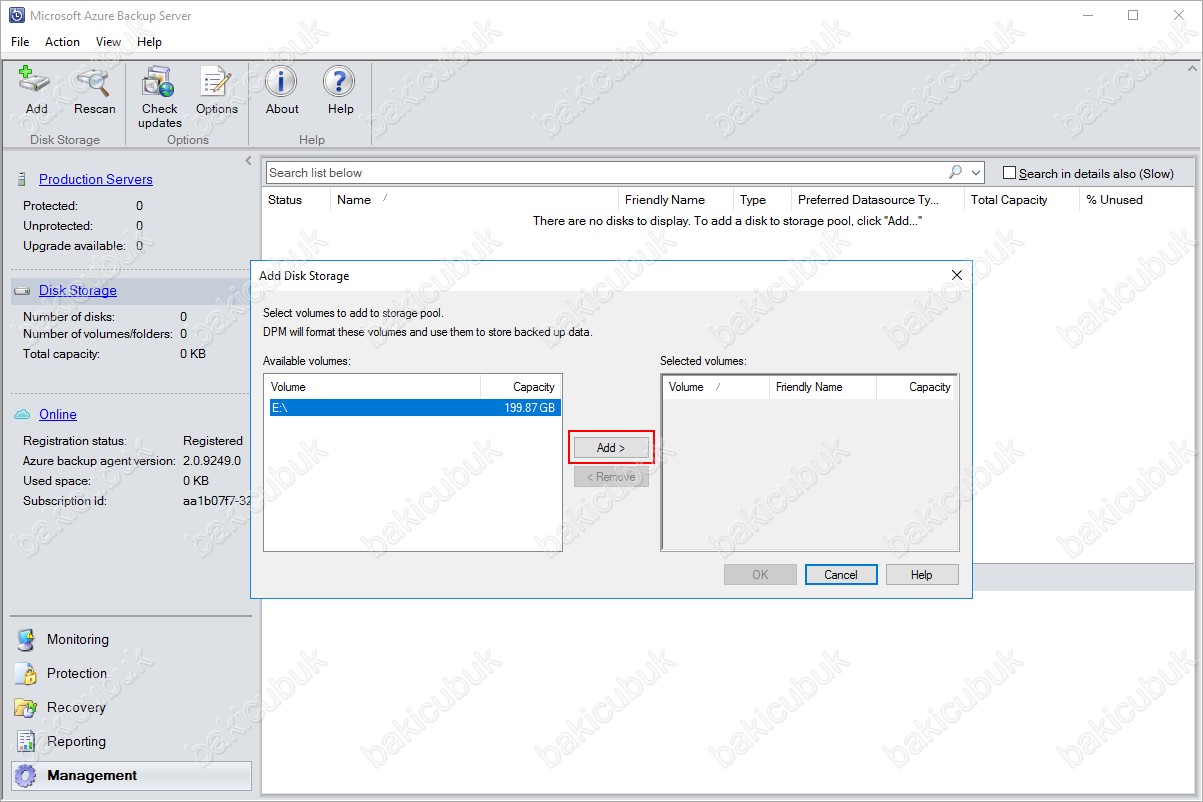Click the 199.87 GB capacity value
This screenshot has width=1203, height=802.
(530, 408)
